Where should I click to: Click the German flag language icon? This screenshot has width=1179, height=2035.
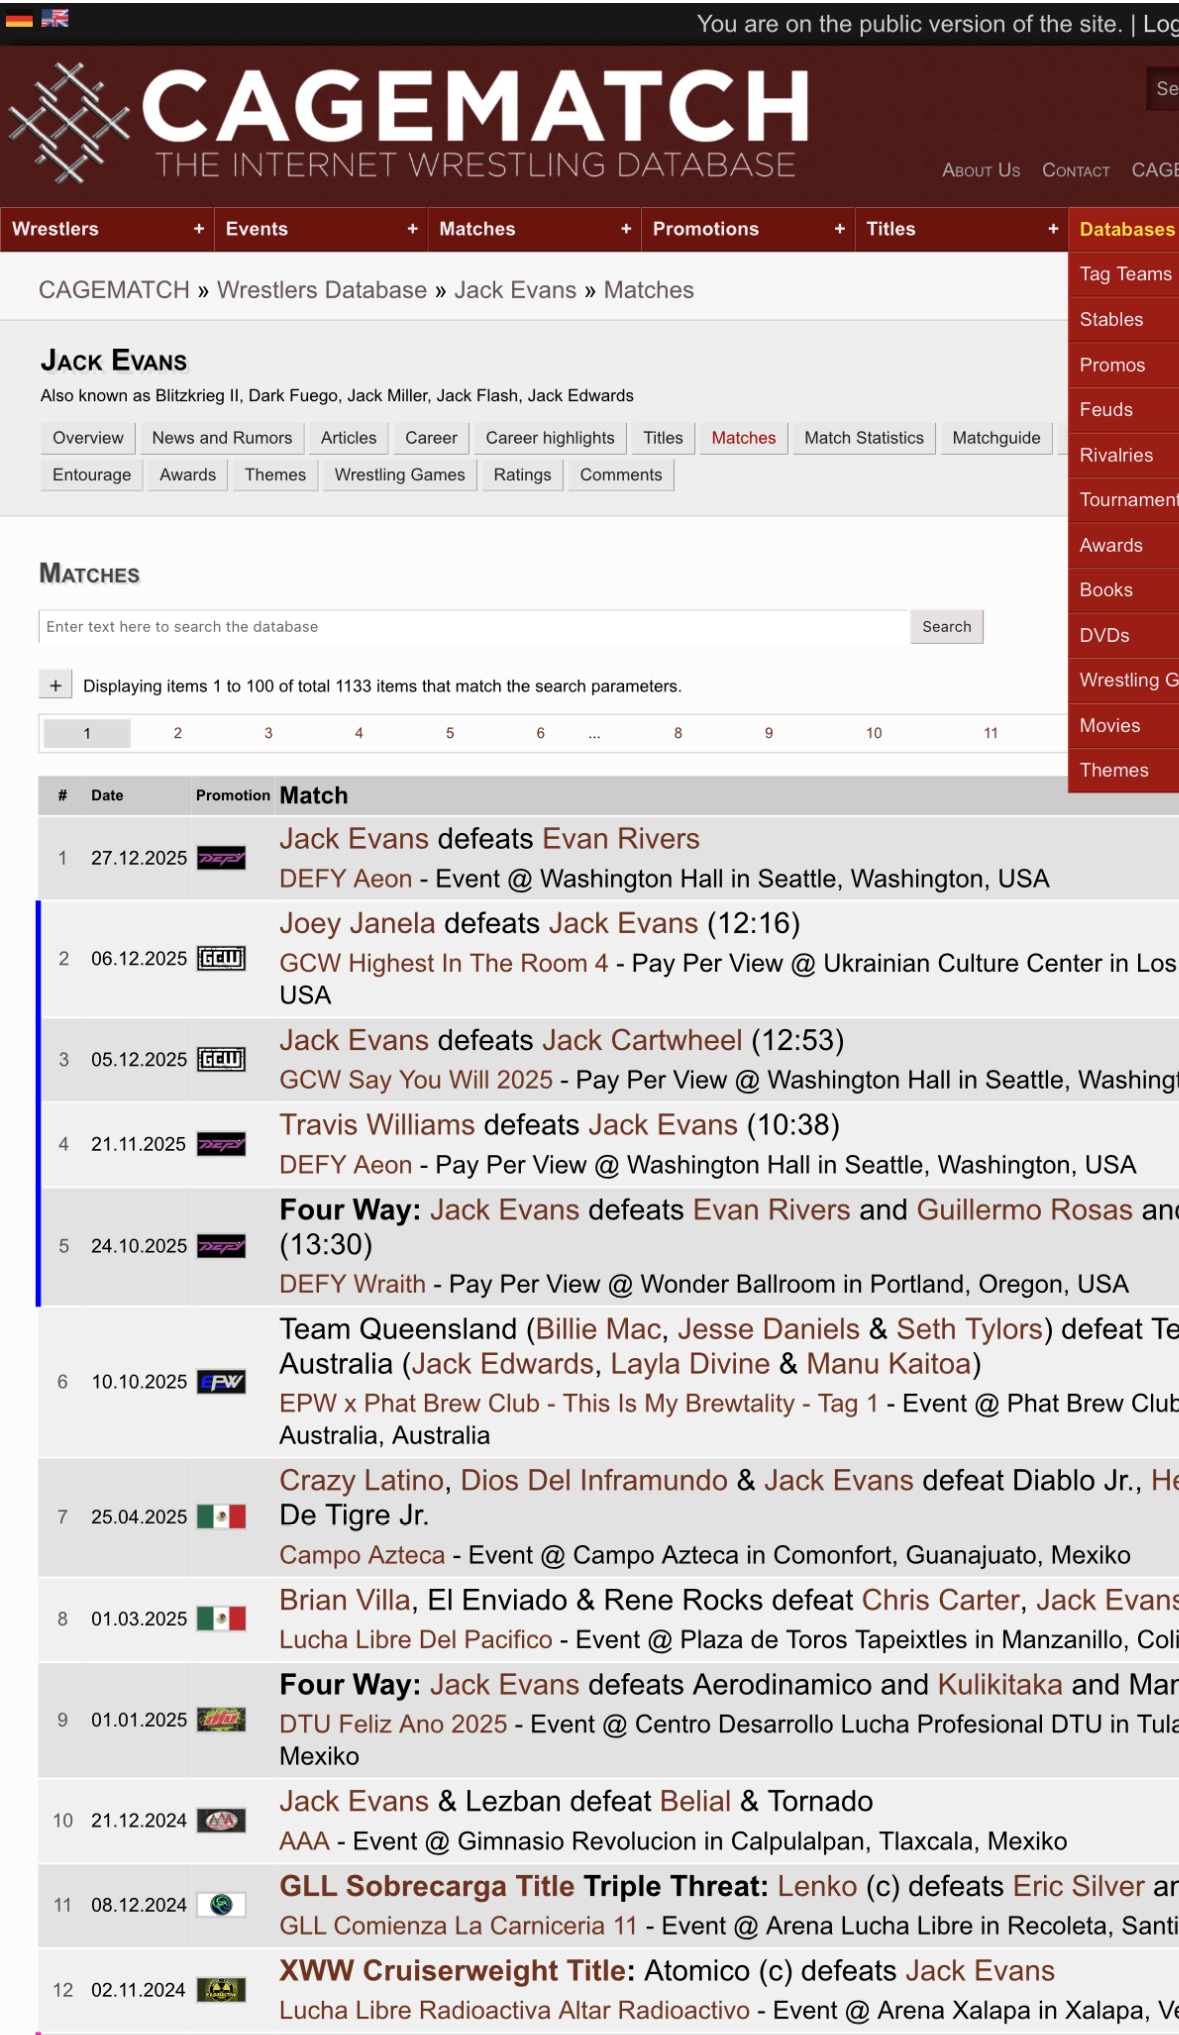pyautogui.click(x=18, y=18)
